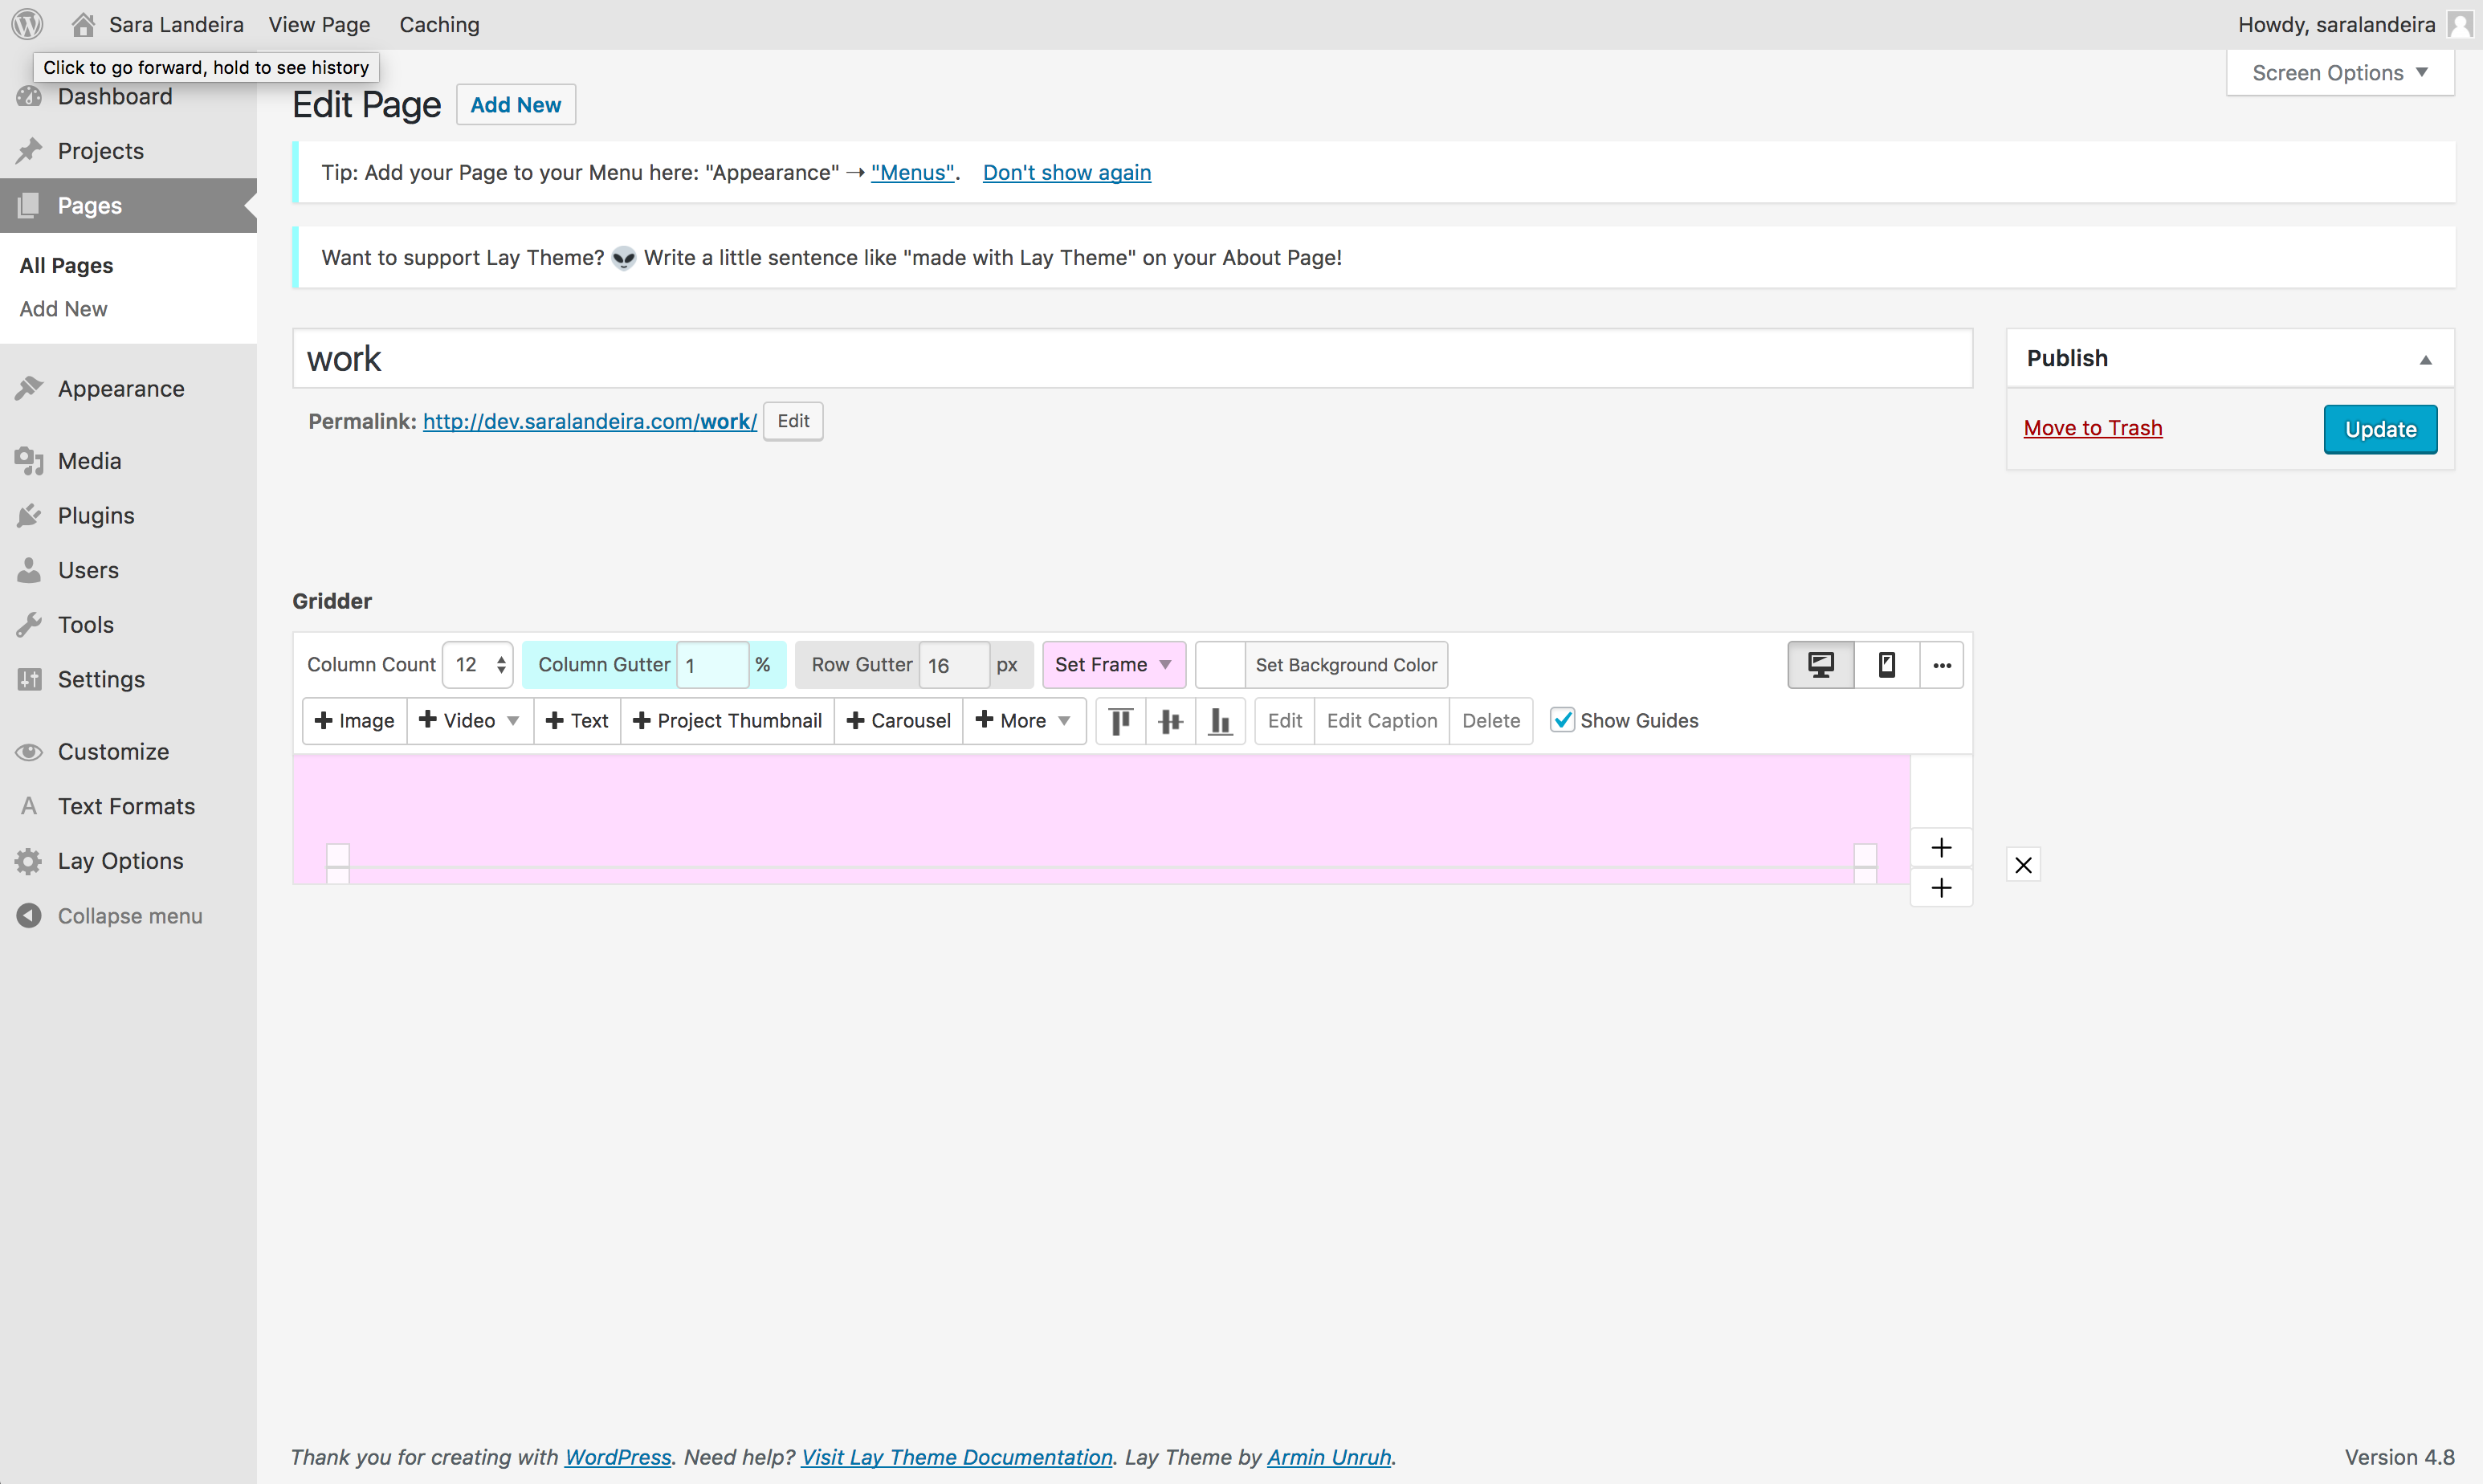Open the Set Frame dropdown
This screenshot has height=1484, width=2483.
(1113, 665)
